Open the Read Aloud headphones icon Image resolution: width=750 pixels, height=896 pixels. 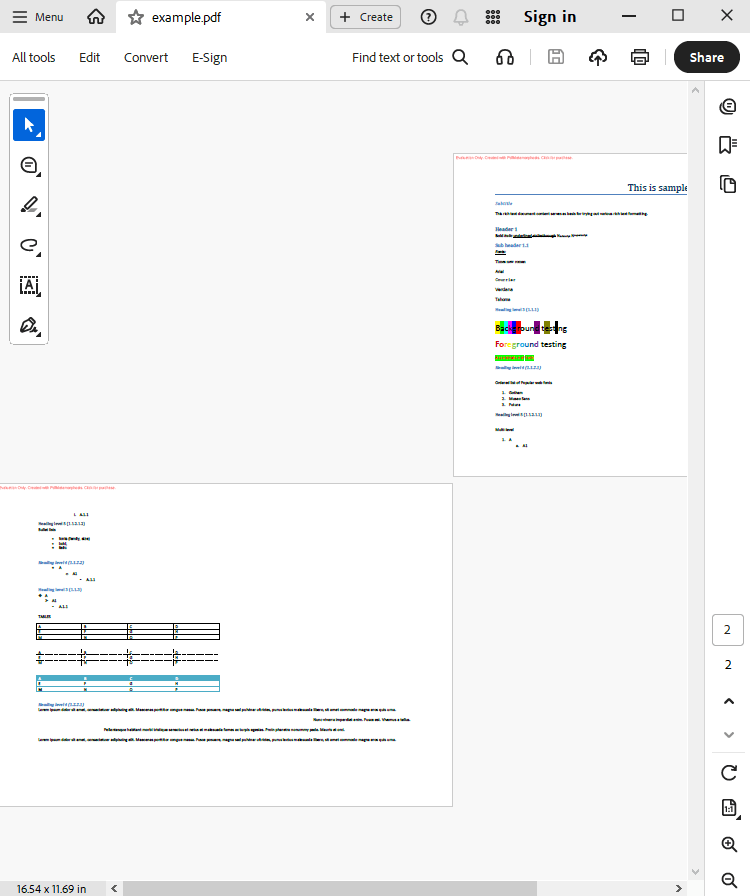pos(505,58)
